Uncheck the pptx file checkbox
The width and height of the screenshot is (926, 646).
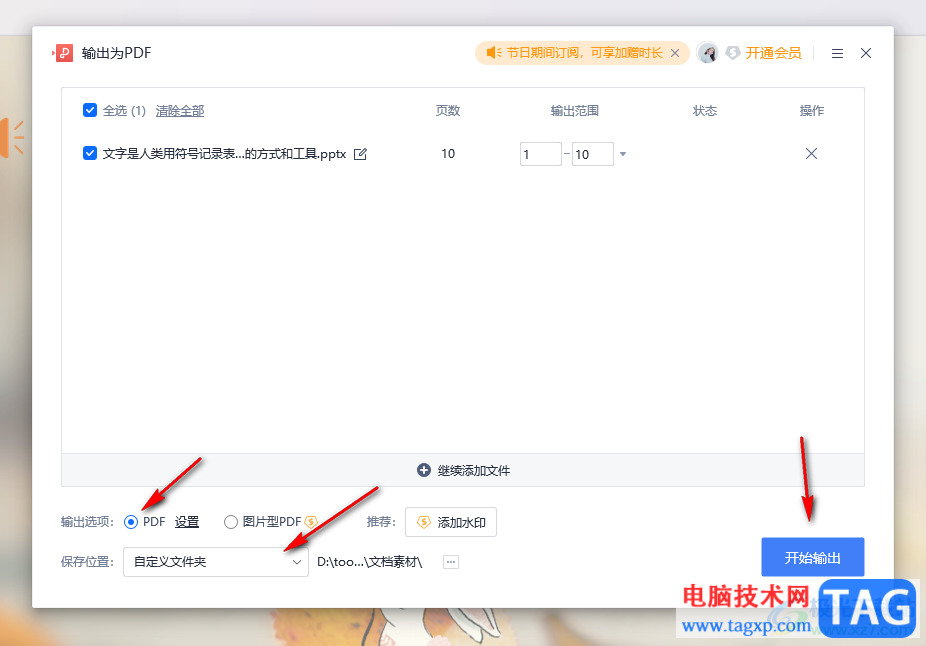pyautogui.click(x=90, y=154)
